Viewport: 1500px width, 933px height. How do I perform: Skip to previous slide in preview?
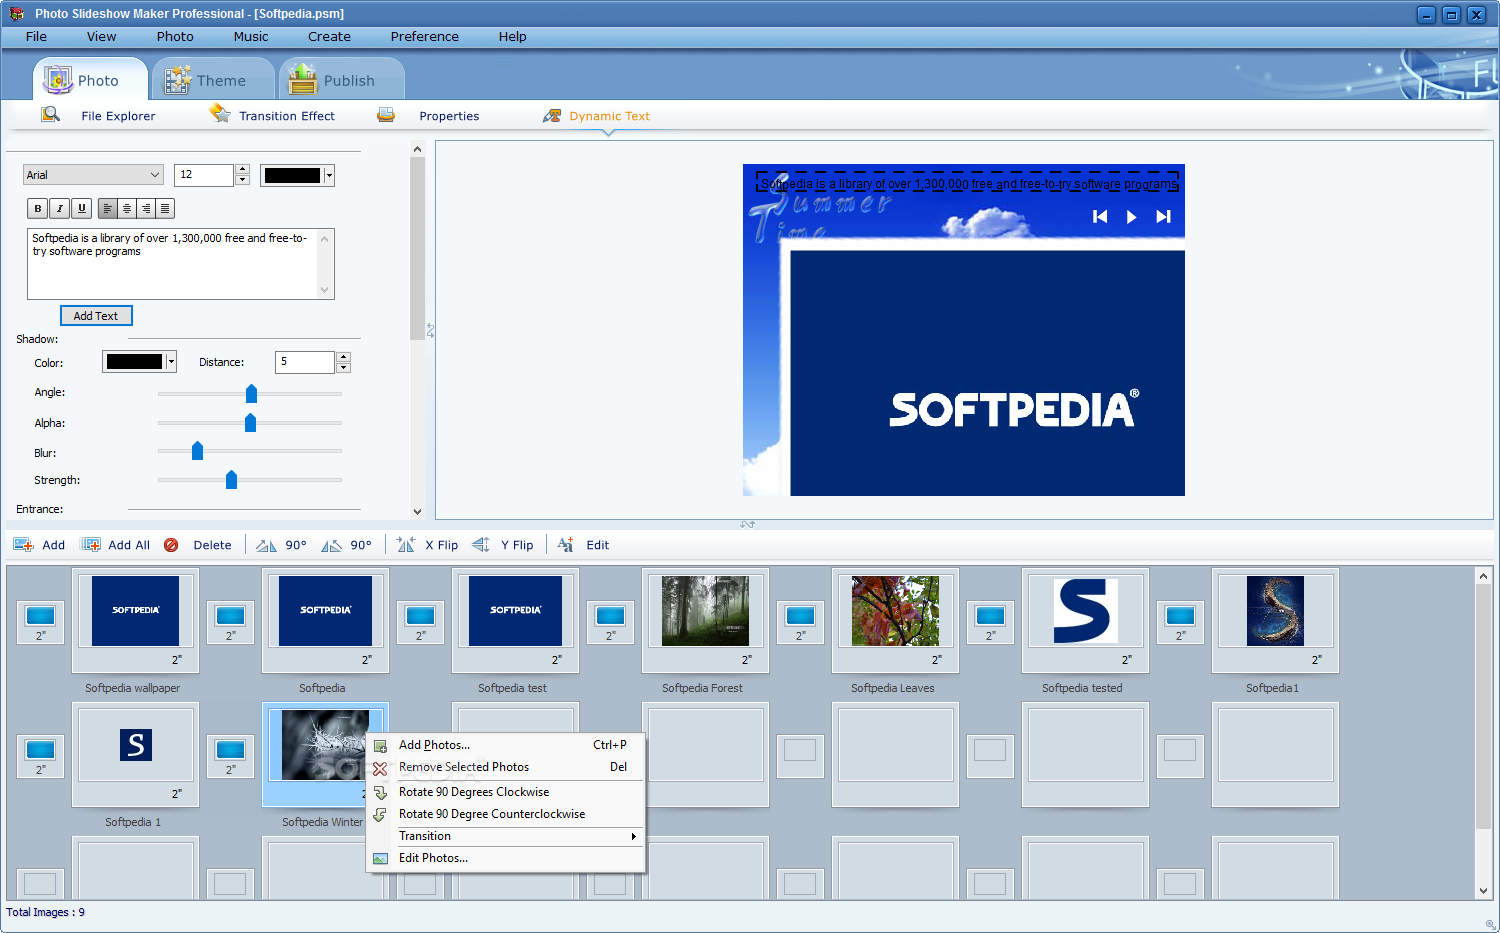[x=1100, y=216]
